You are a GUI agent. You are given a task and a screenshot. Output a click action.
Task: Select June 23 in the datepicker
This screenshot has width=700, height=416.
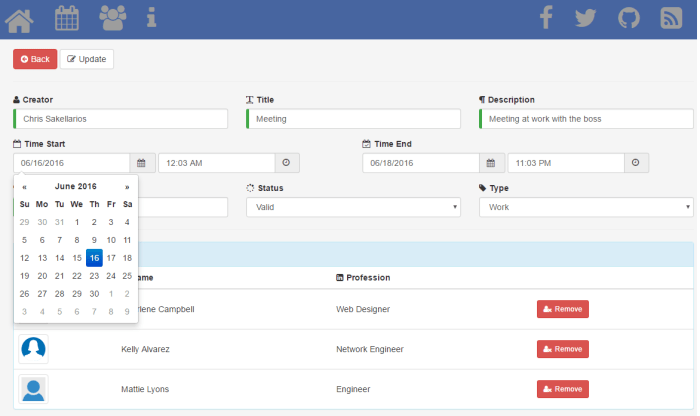[93, 276]
